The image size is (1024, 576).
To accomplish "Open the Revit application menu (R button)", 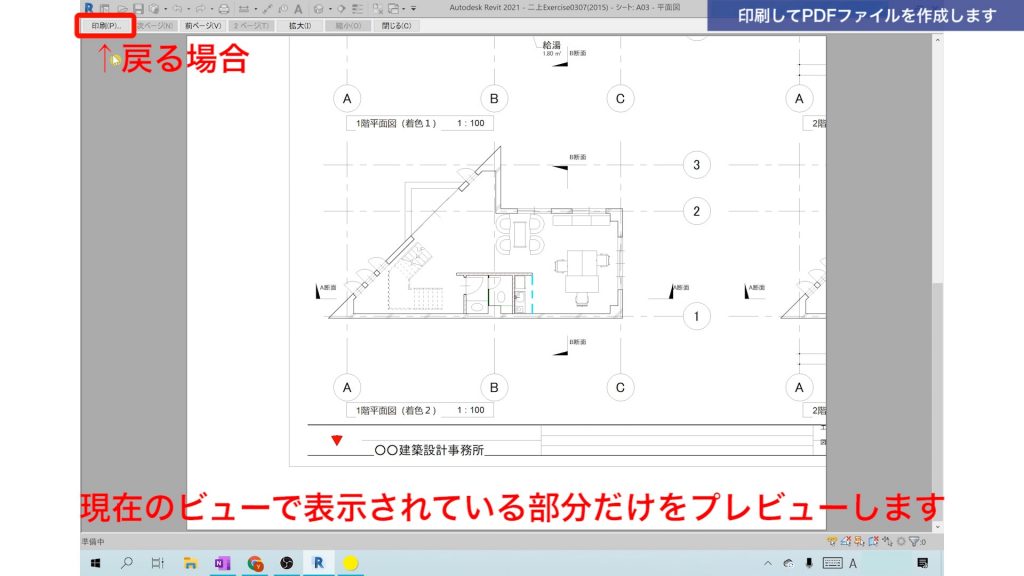I will pyautogui.click(x=88, y=6).
